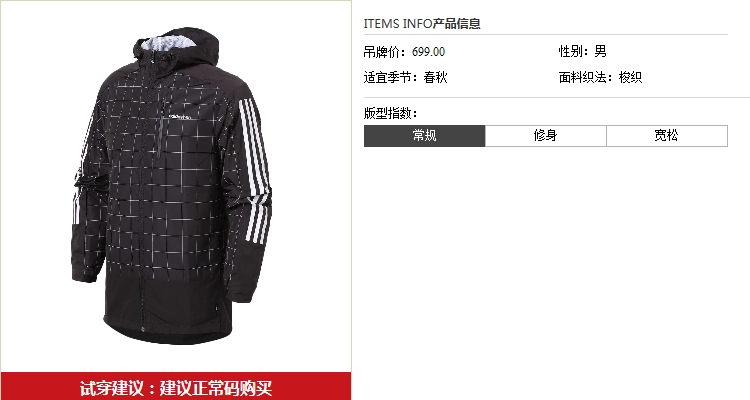Click the 面料织法: 梭织 attribute
The image size is (750, 400).
[600, 77]
